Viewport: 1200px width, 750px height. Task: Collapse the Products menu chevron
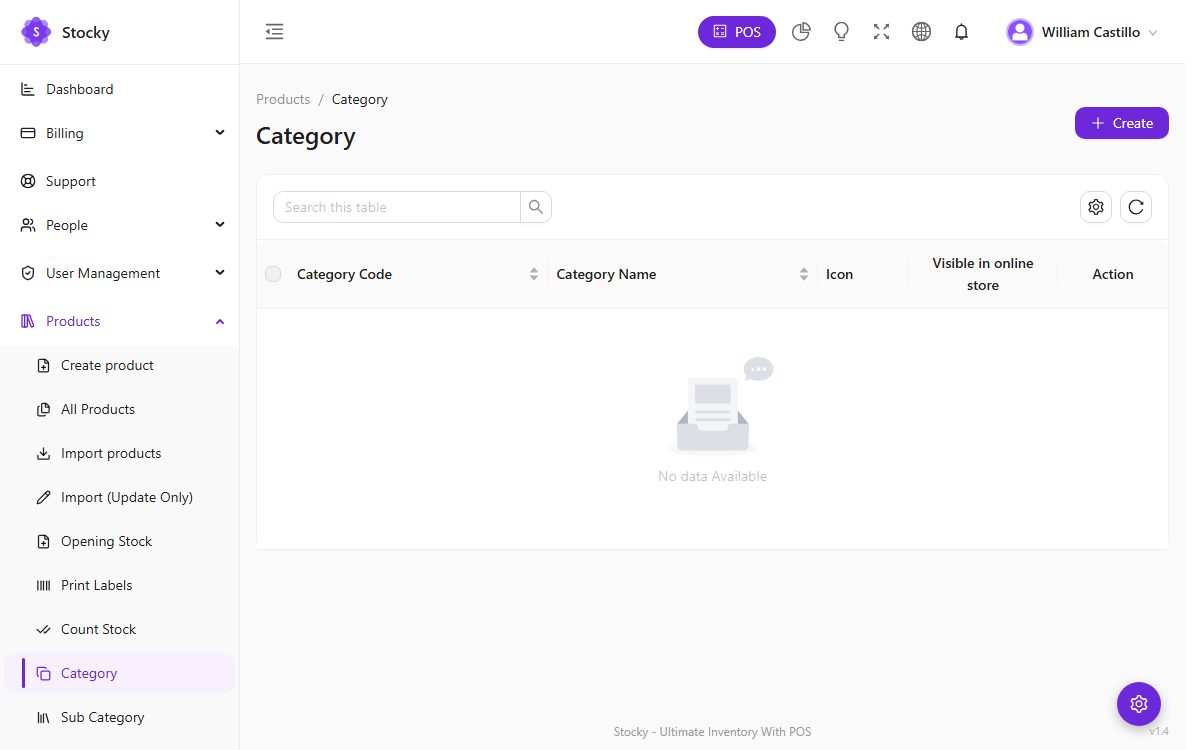220,321
